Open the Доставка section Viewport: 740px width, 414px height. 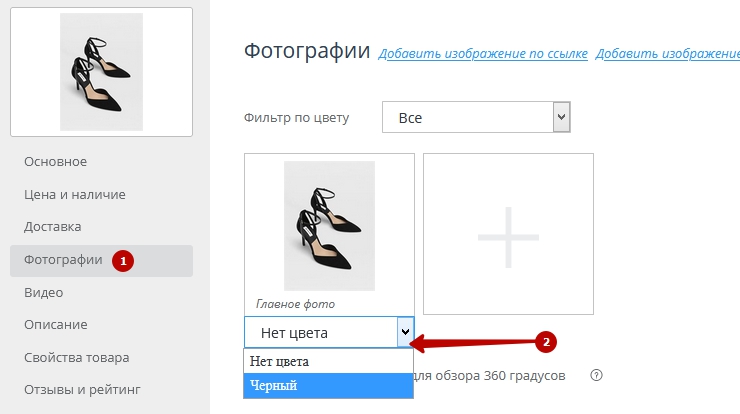pos(53,227)
